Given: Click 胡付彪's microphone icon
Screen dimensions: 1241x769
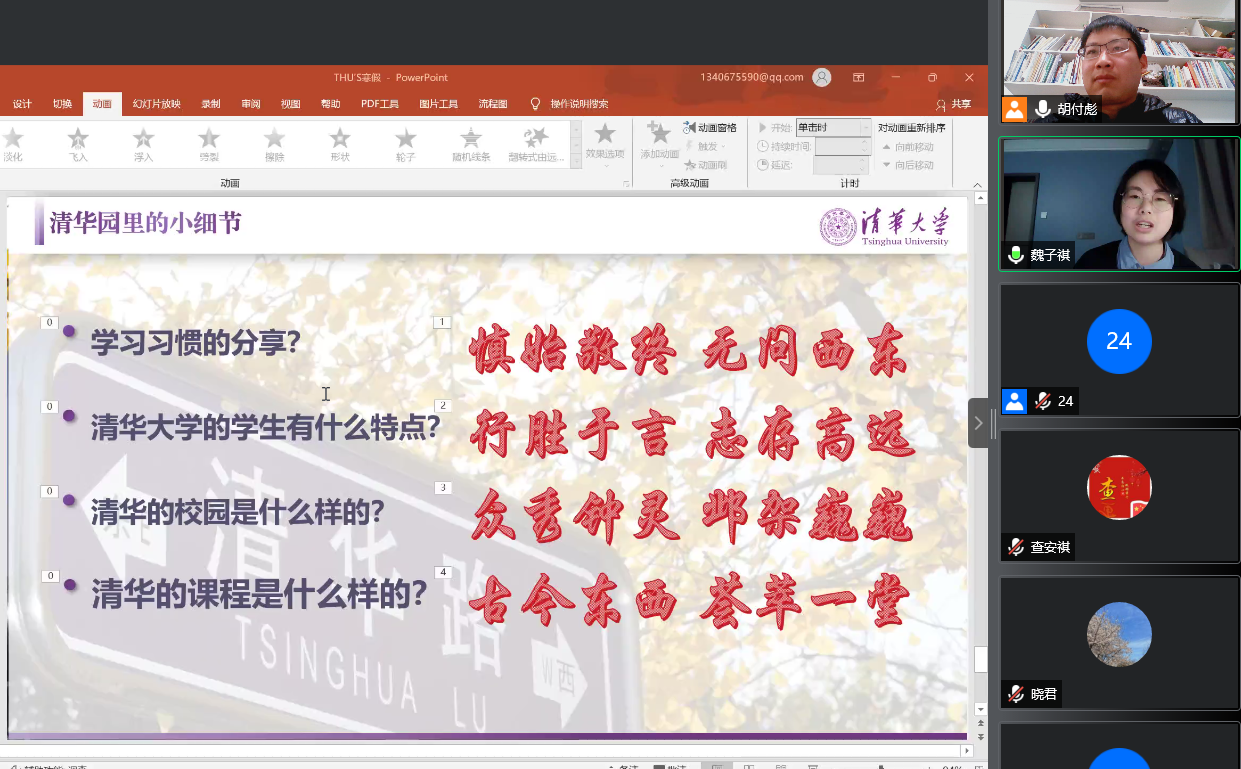Looking at the screenshot, I should coord(1043,109).
